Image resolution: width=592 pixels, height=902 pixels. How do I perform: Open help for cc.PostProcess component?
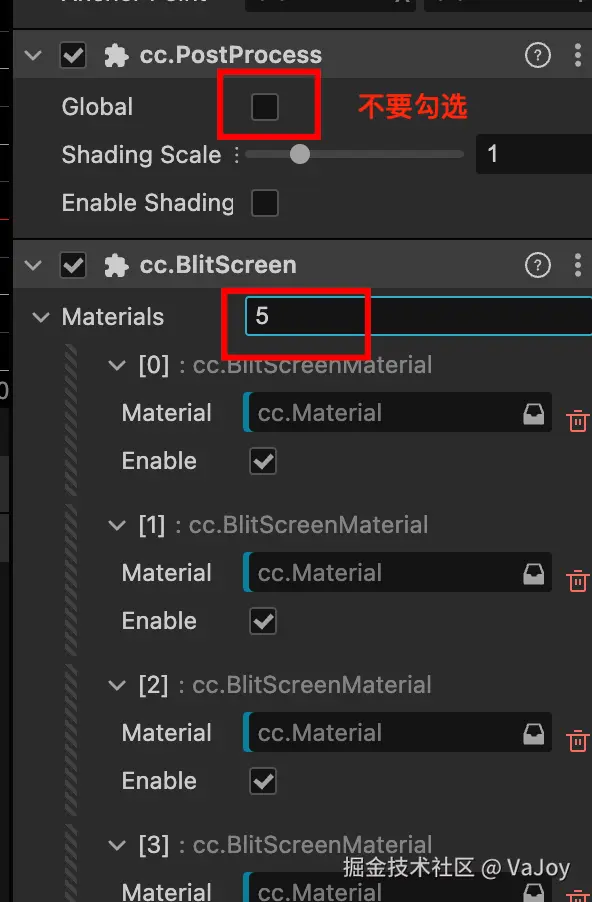537,56
